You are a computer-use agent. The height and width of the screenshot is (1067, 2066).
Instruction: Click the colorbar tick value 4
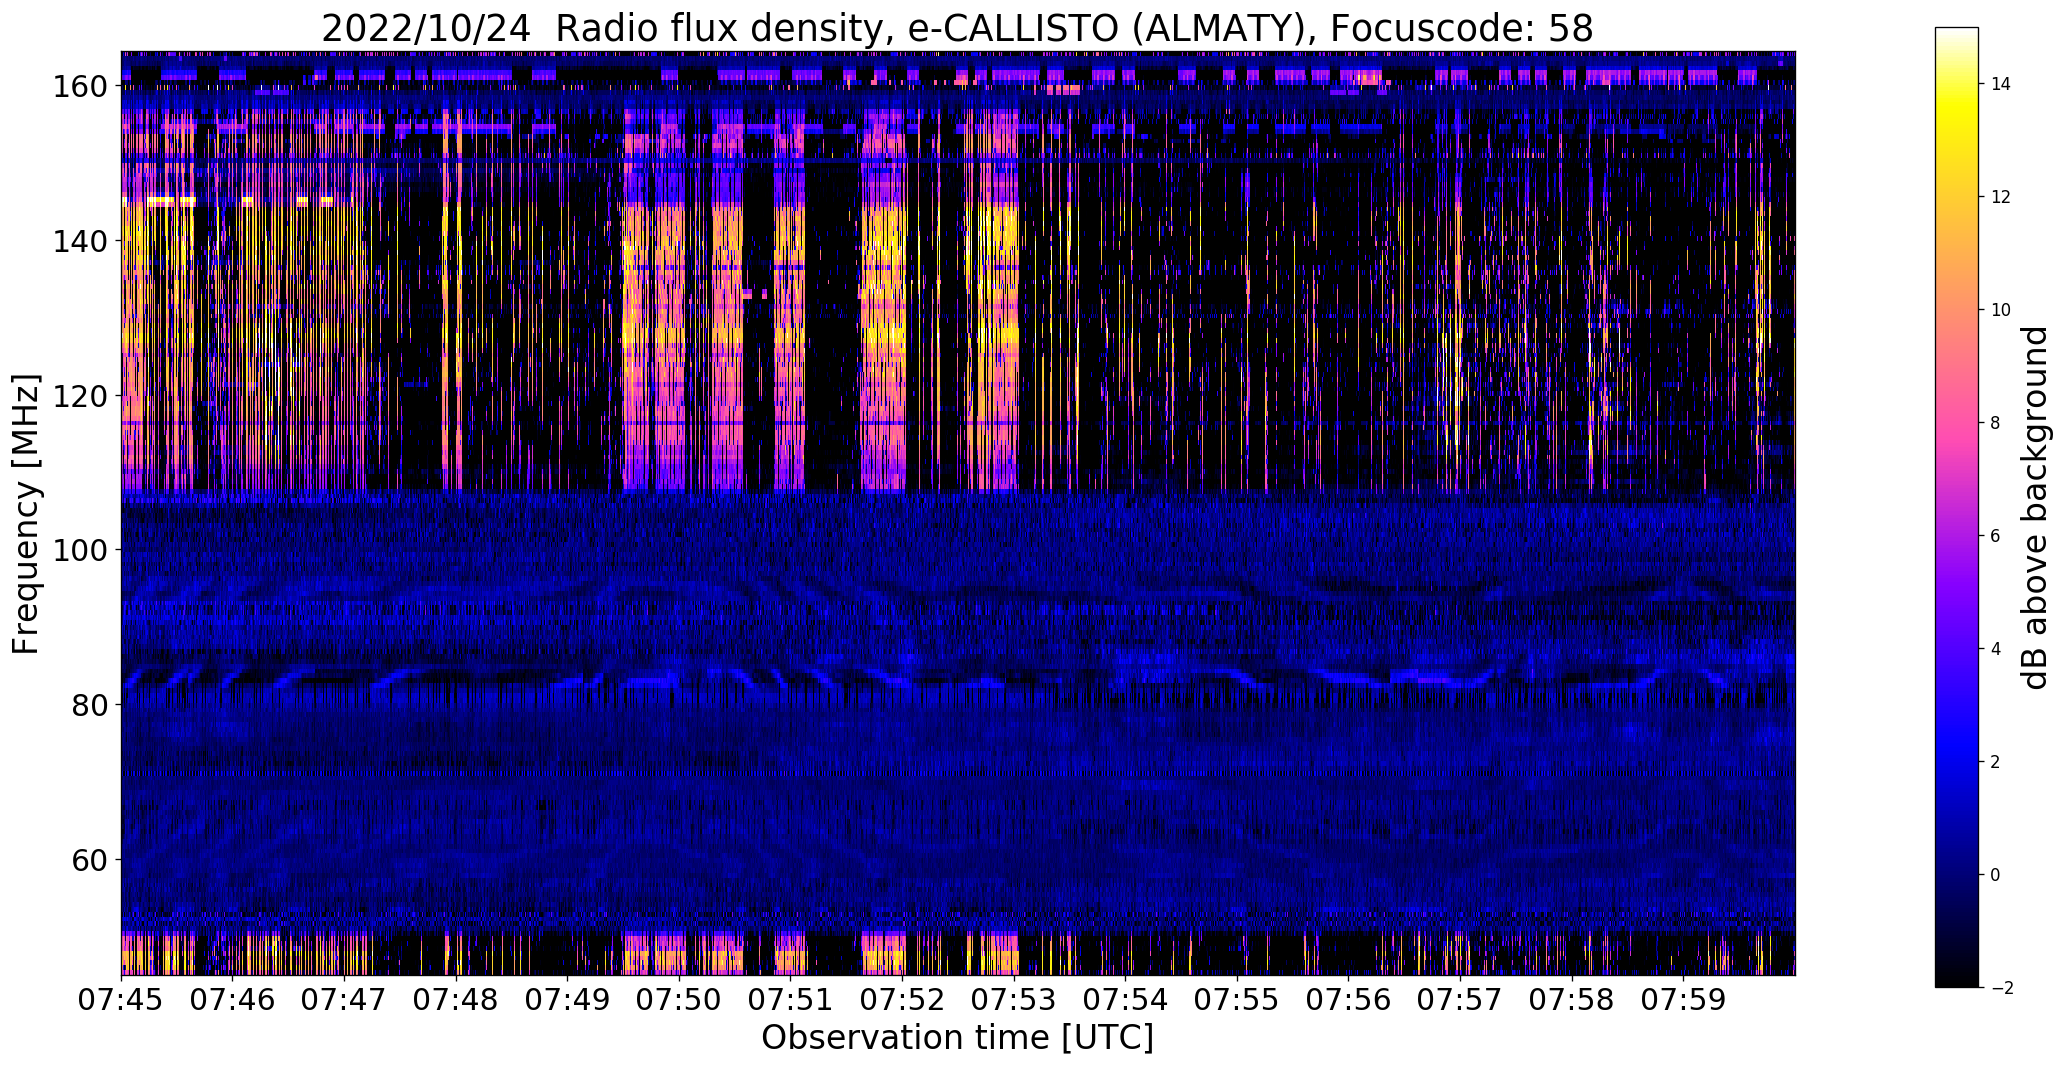pos(1996,649)
